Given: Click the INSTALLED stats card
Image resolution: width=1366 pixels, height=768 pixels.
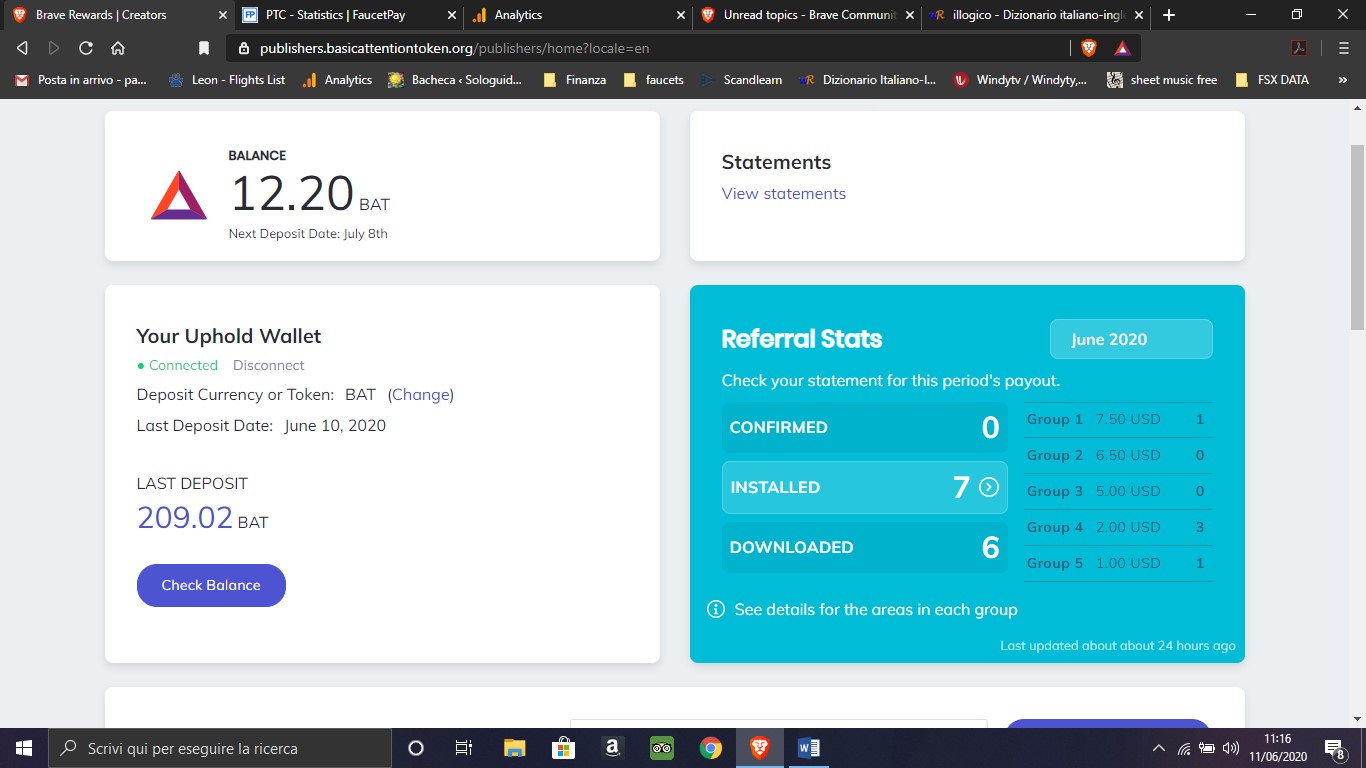Looking at the screenshot, I should [865, 487].
